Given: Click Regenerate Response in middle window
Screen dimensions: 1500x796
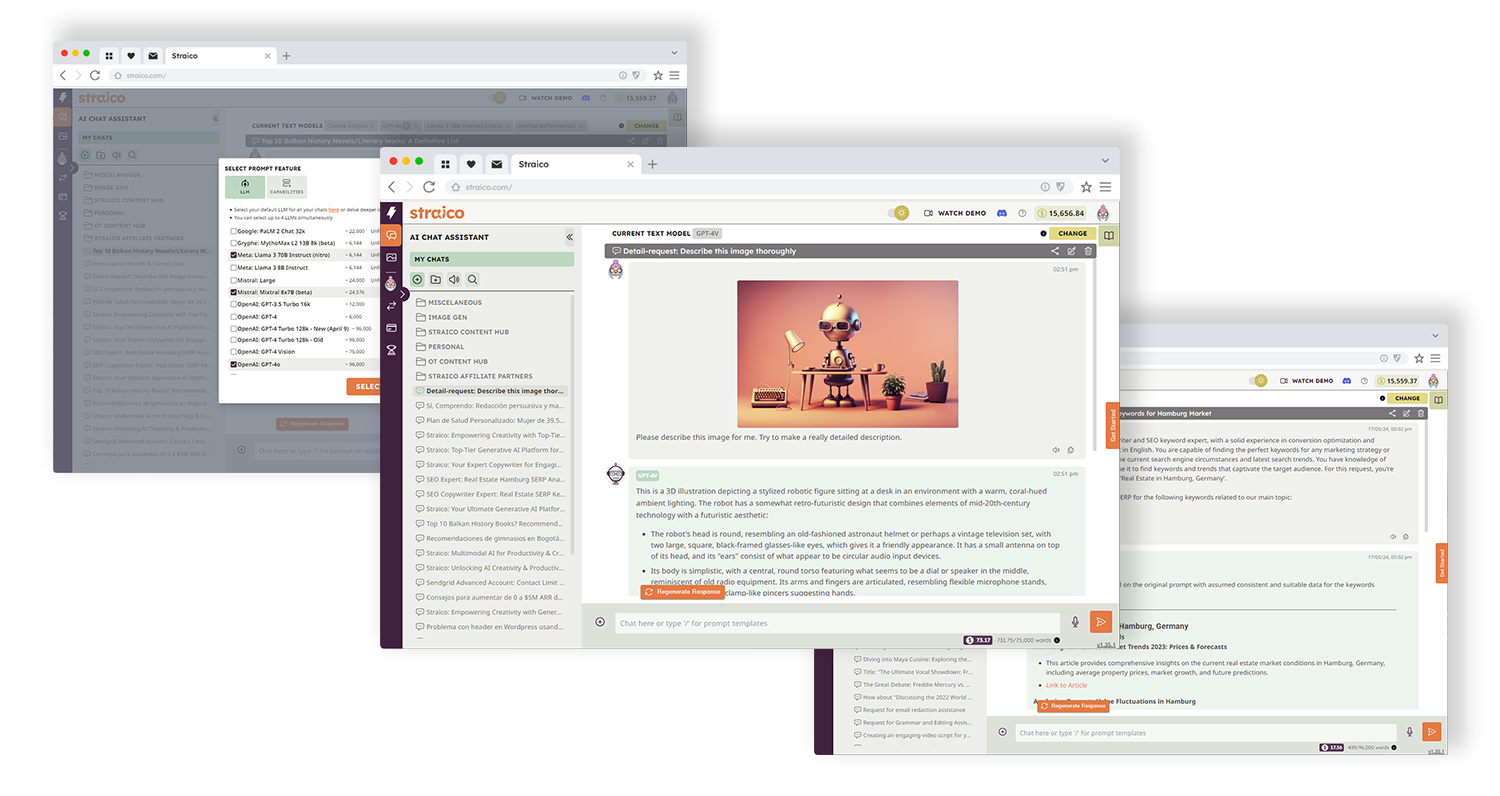Looking at the screenshot, I should pos(682,592).
